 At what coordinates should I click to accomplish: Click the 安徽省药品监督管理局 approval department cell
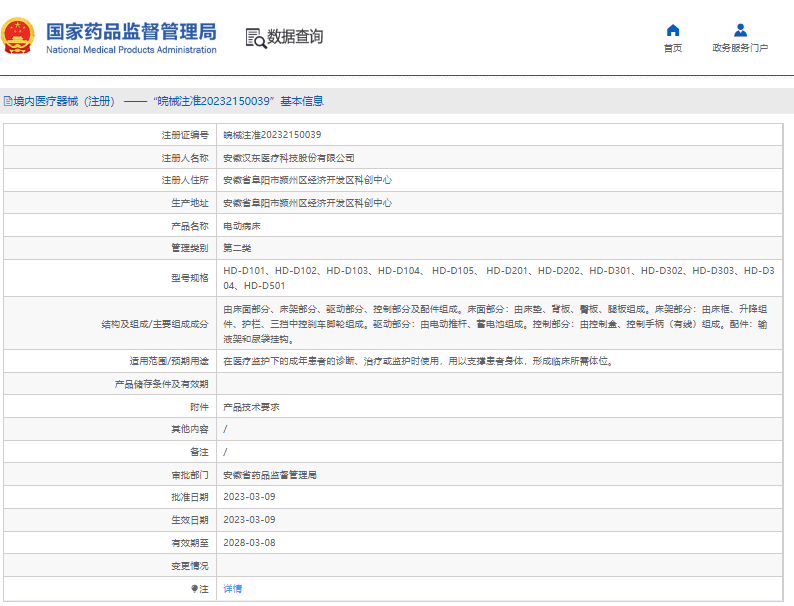tap(499, 475)
